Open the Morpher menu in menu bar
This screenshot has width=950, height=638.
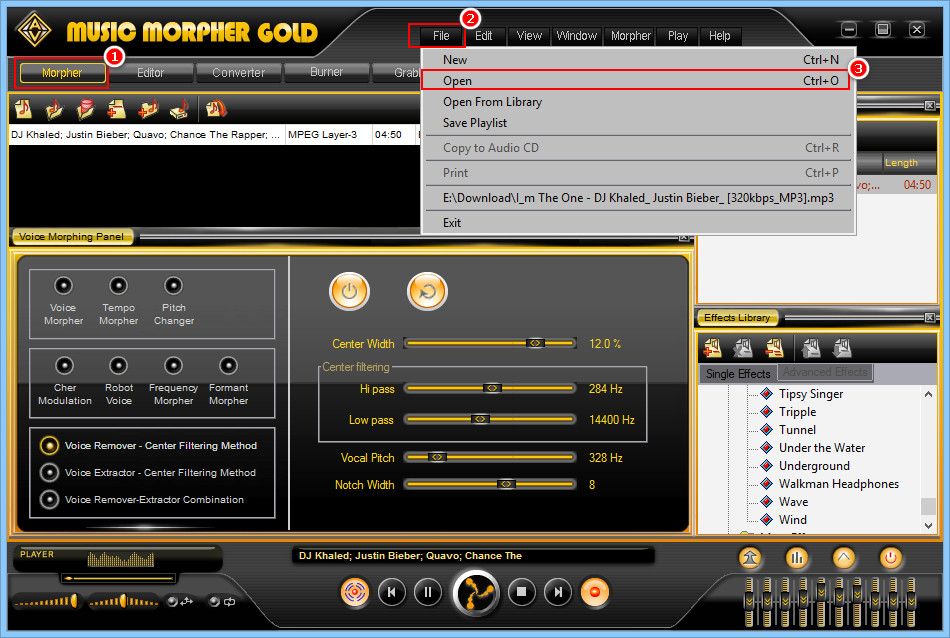point(631,36)
